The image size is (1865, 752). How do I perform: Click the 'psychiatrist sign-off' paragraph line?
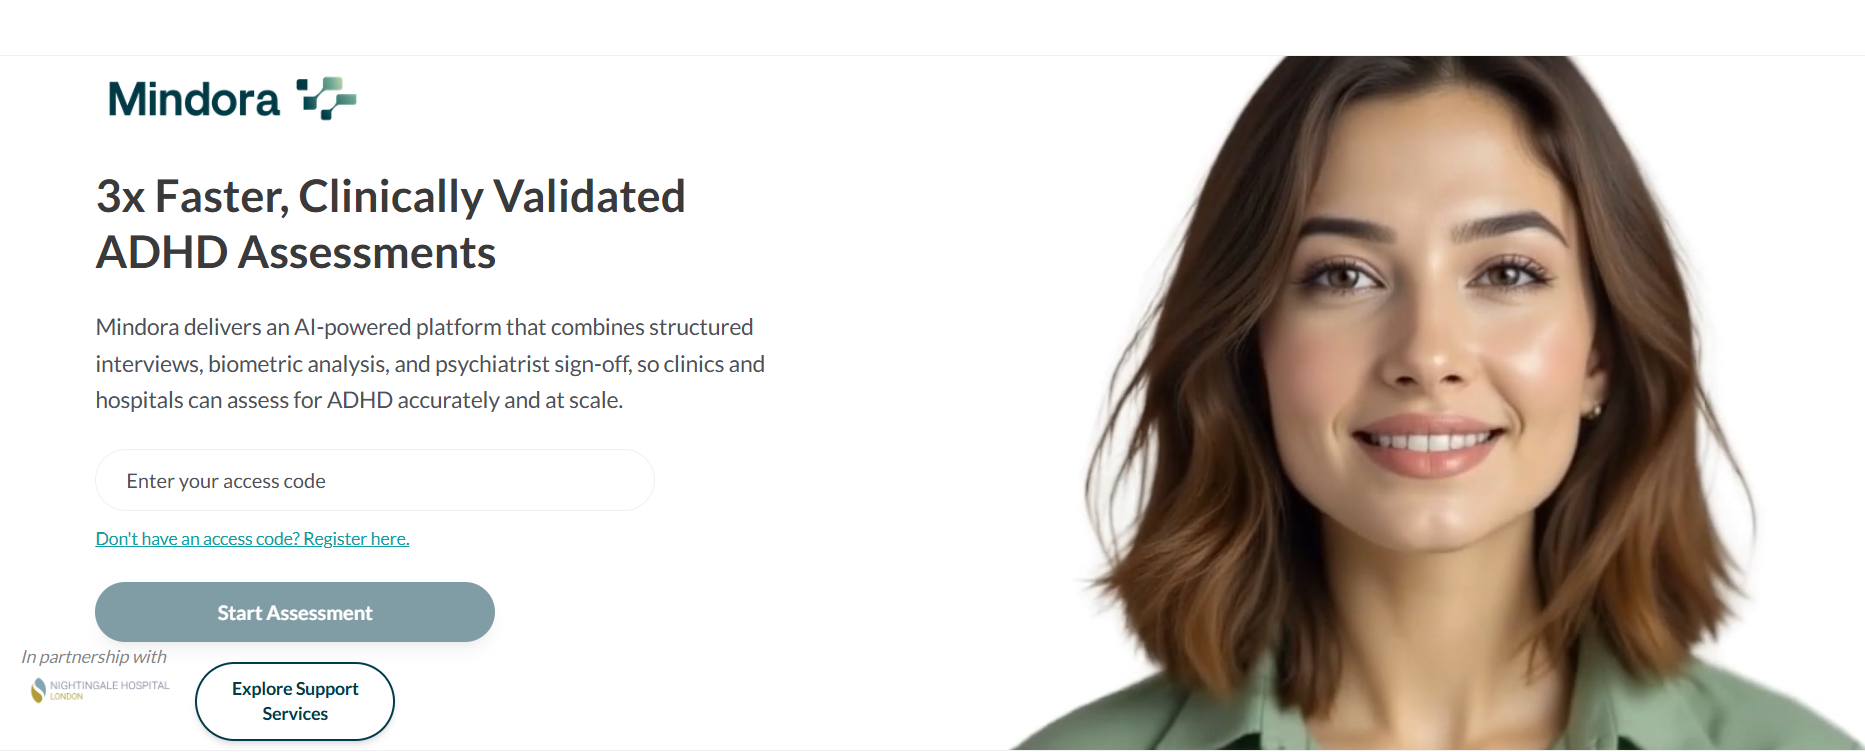click(x=430, y=364)
